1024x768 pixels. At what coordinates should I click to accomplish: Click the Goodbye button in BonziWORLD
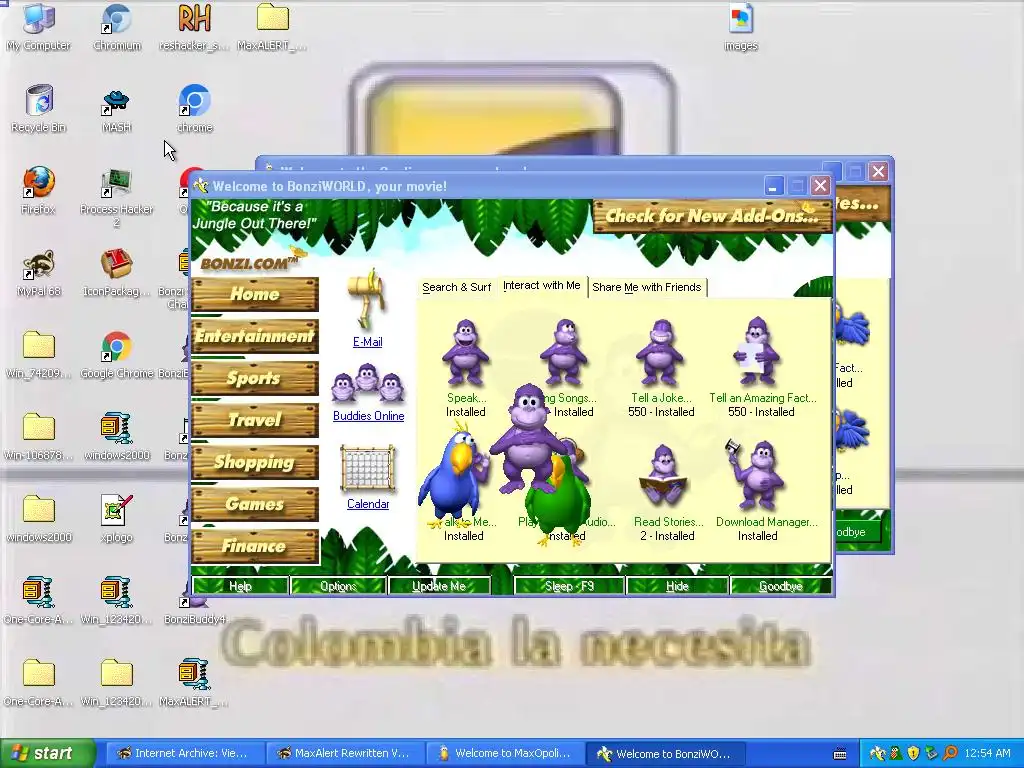(780, 586)
